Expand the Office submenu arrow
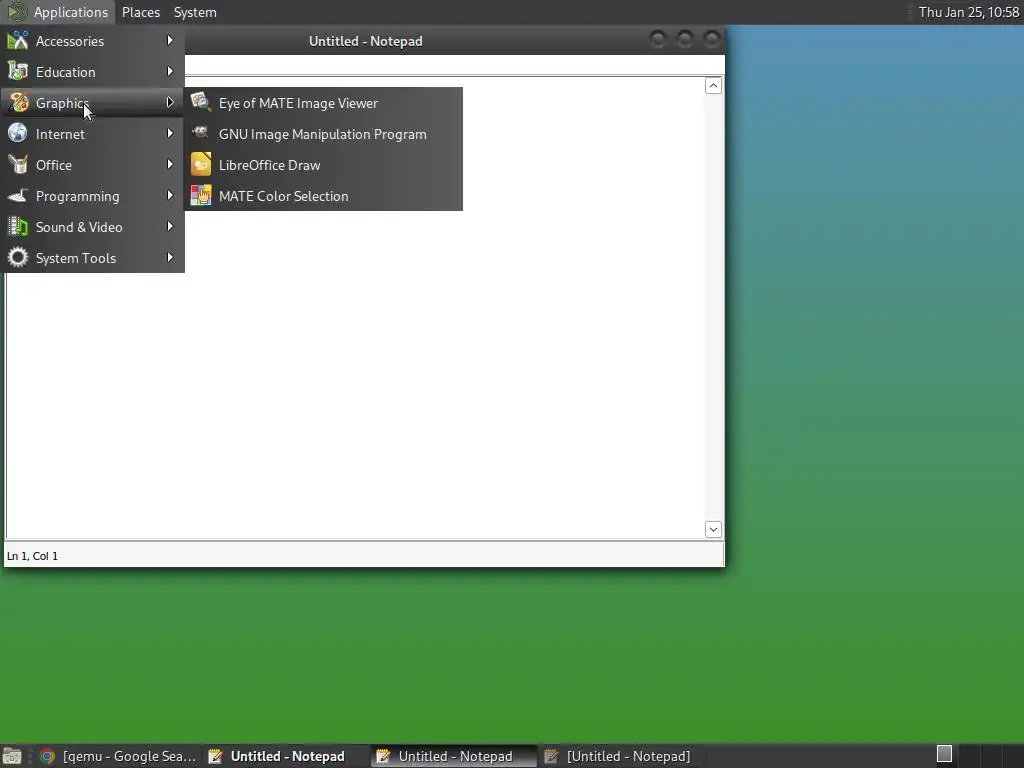Viewport: 1024px width, 768px height. pos(170,165)
